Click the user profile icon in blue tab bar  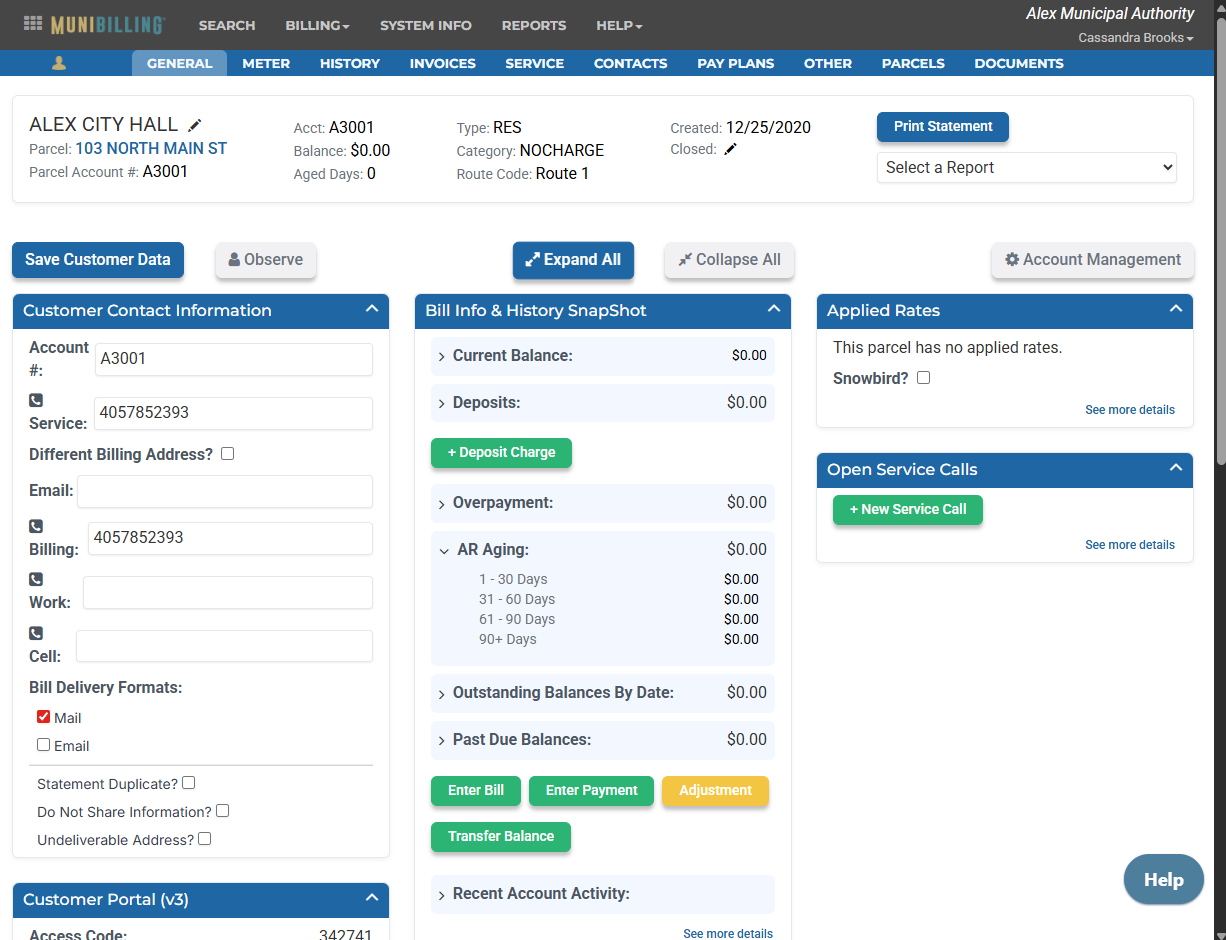(x=59, y=63)
